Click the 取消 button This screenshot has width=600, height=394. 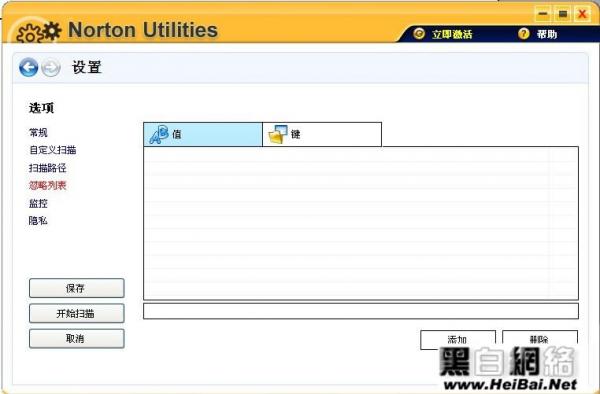(x=77, y=339)
